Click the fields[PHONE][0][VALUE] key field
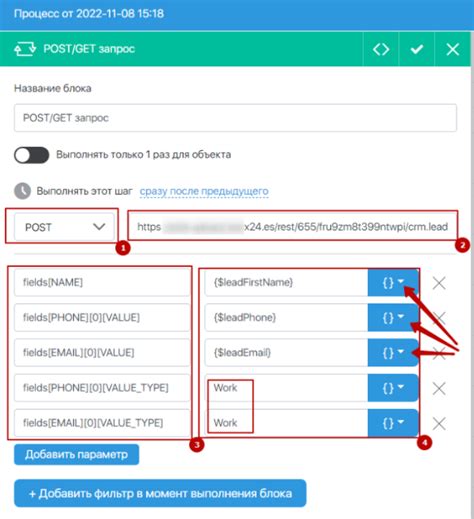Screen dimensions: 474x519 tap(102, 318)
